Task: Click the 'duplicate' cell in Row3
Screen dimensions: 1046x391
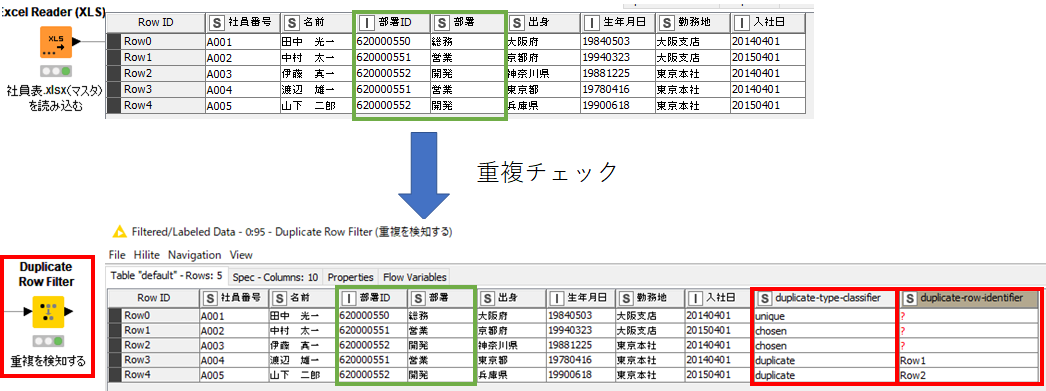Action: pos(824,360)
